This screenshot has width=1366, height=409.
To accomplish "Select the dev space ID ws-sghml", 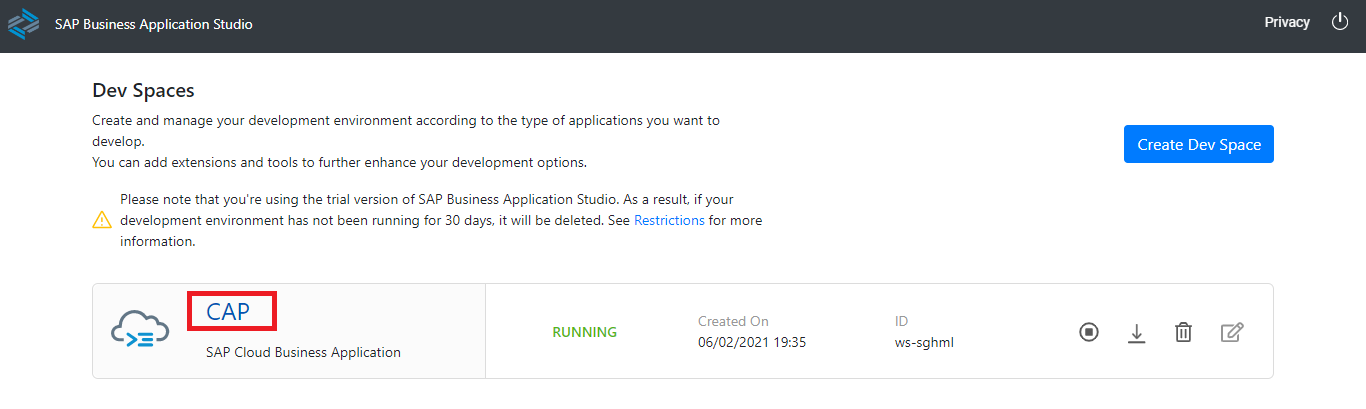I will point(925,342).
